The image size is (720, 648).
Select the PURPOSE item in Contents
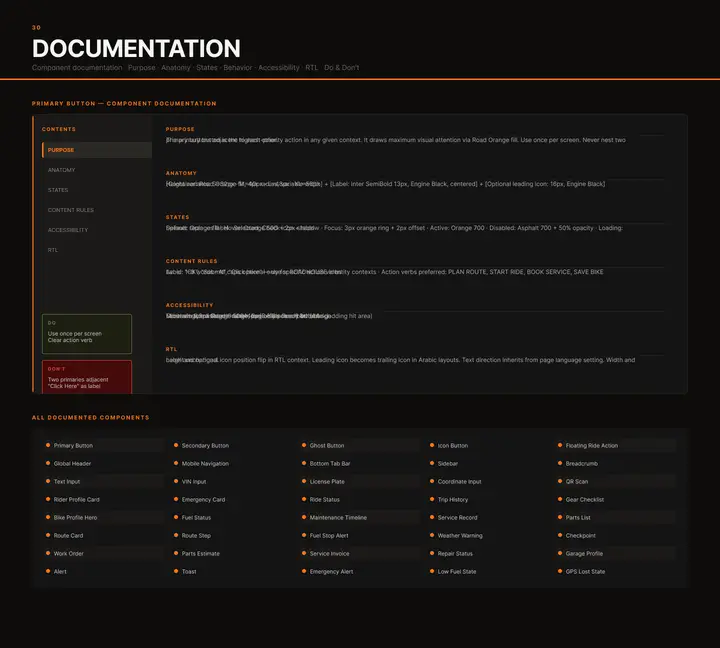[x=97, y=150]
